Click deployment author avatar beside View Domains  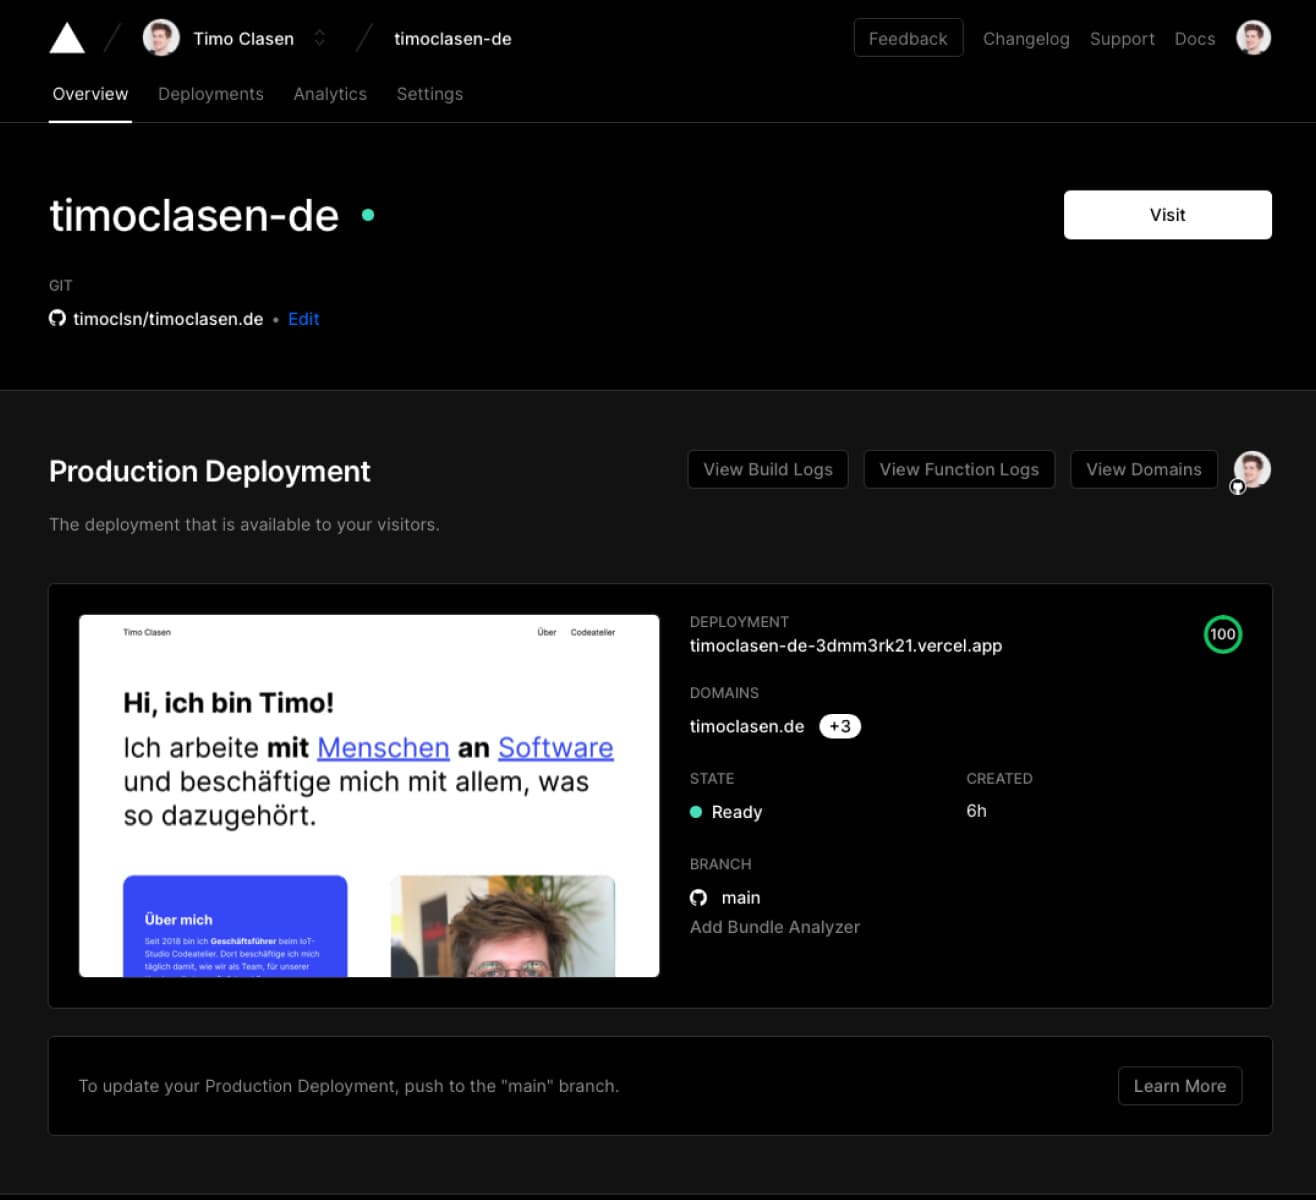(x=1252, y=469)
